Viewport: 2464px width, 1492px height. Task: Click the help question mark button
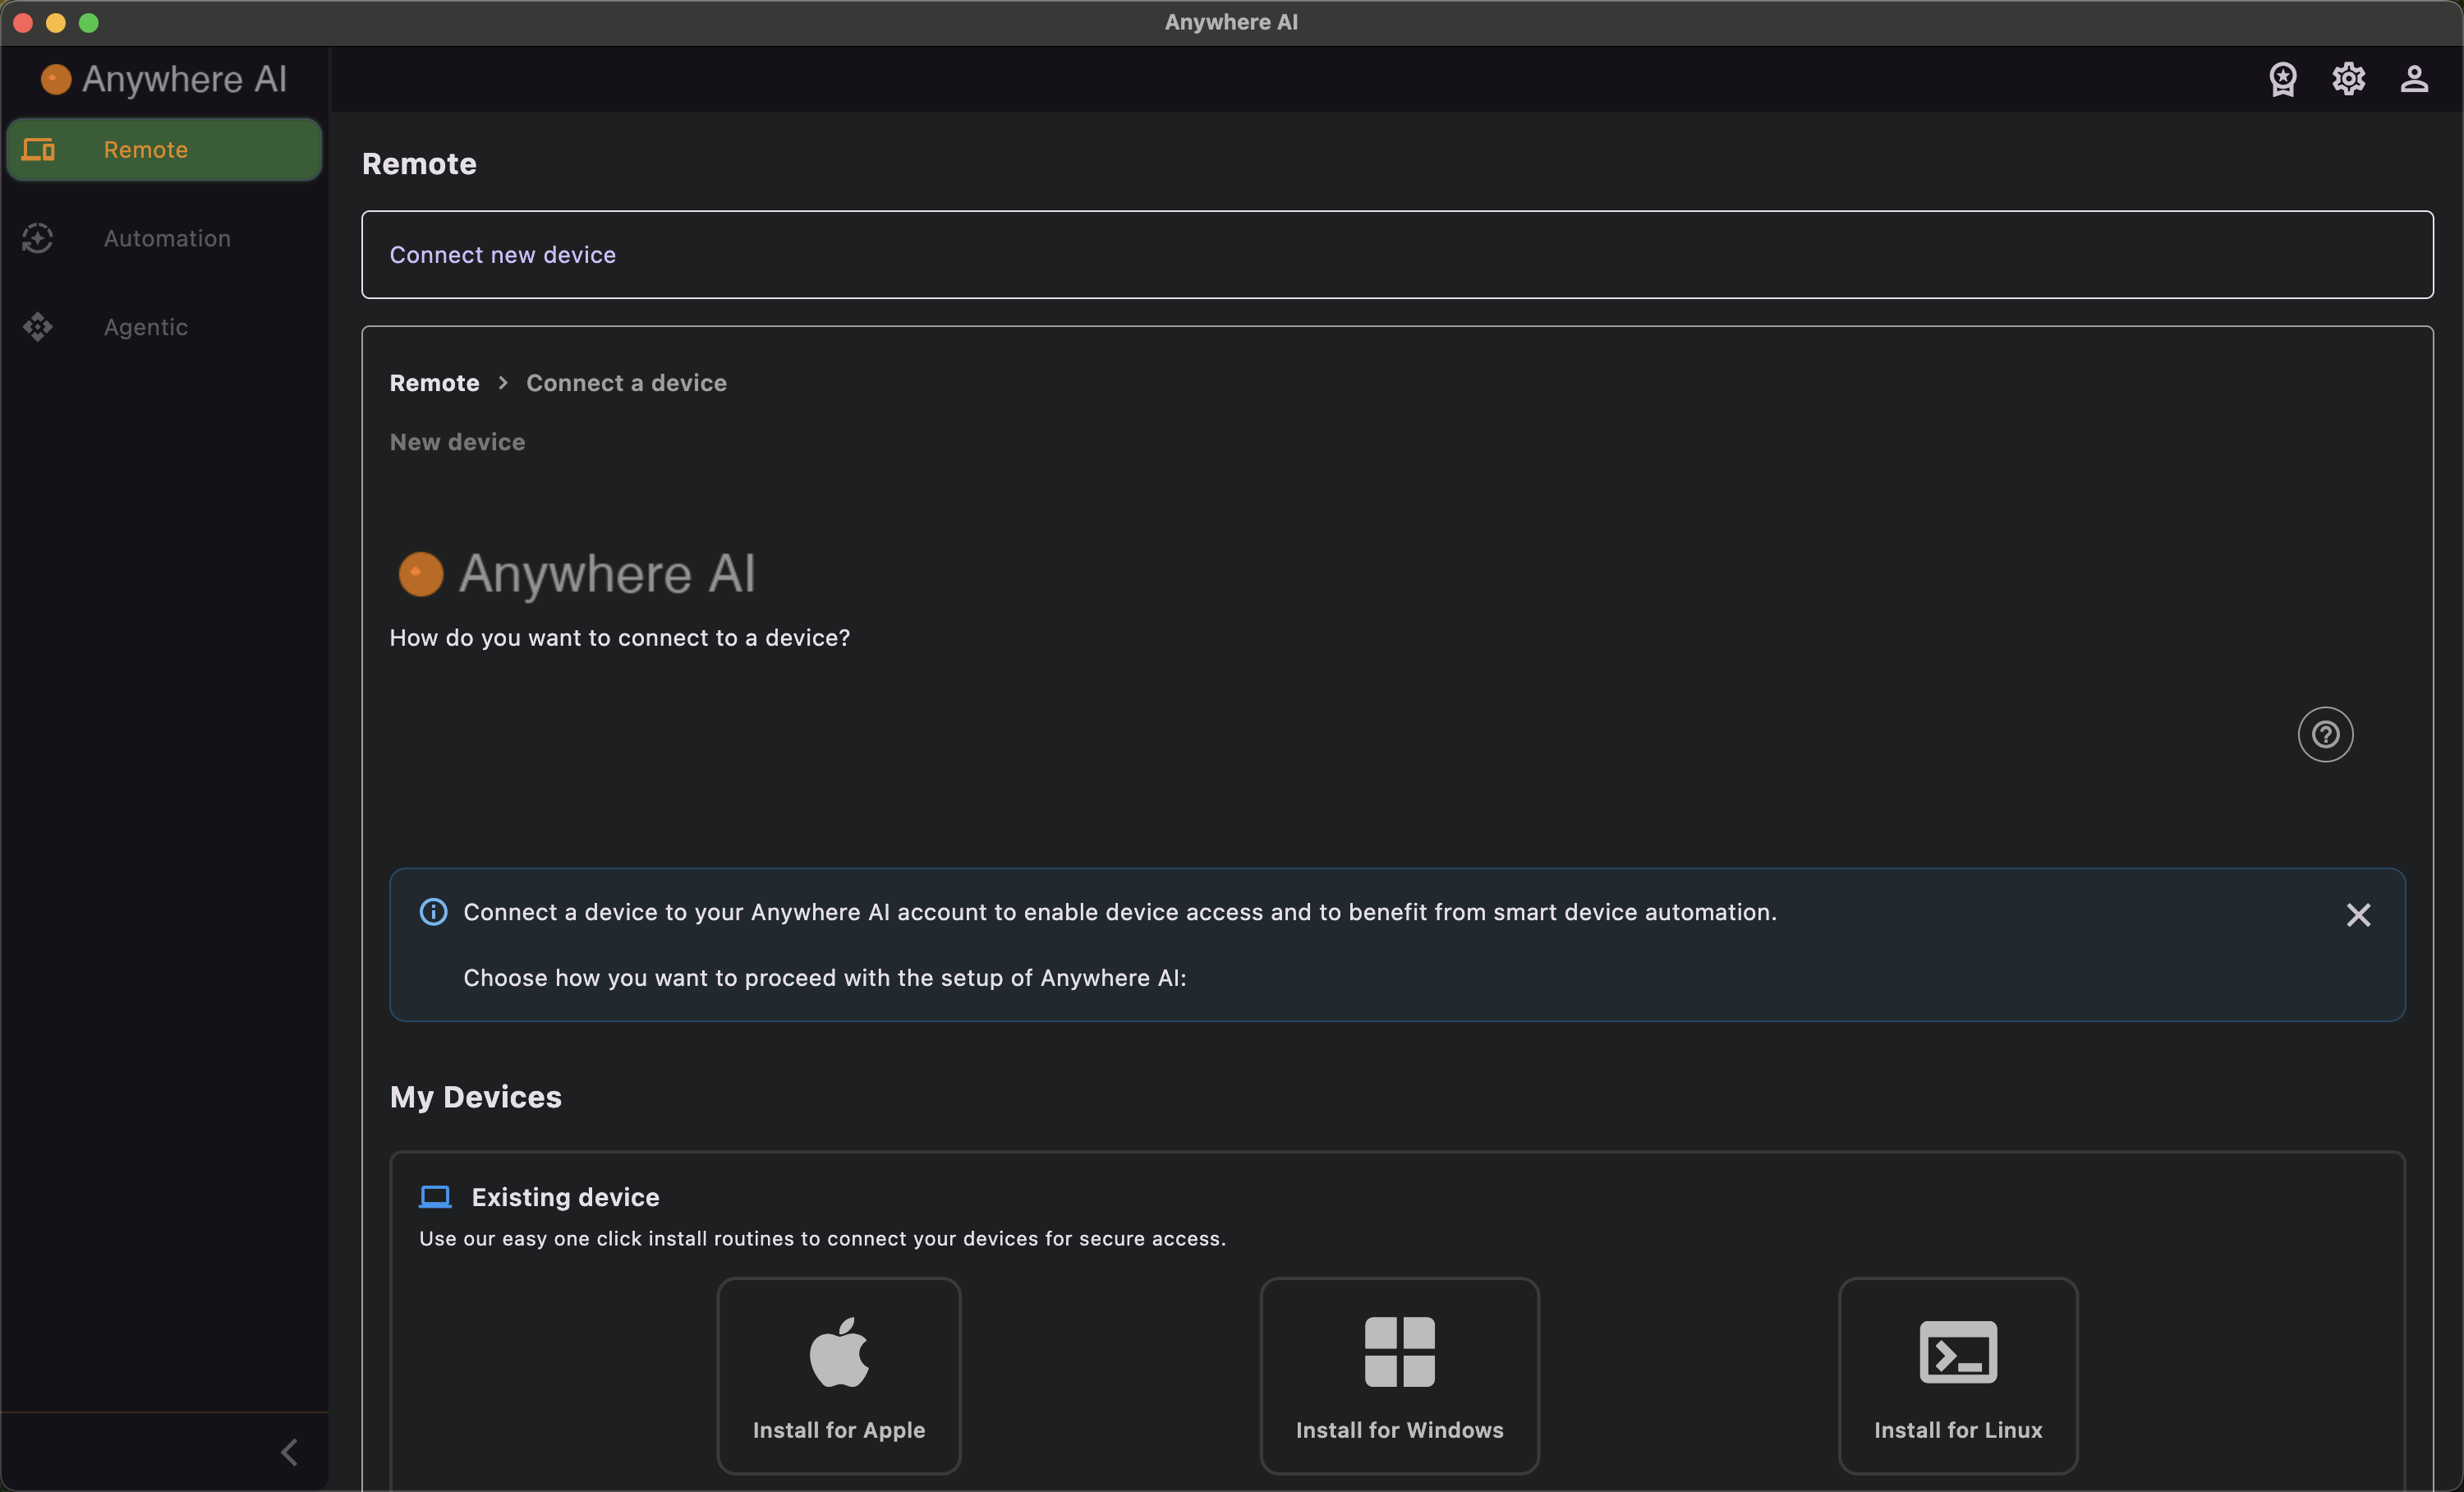[2326, 735]
